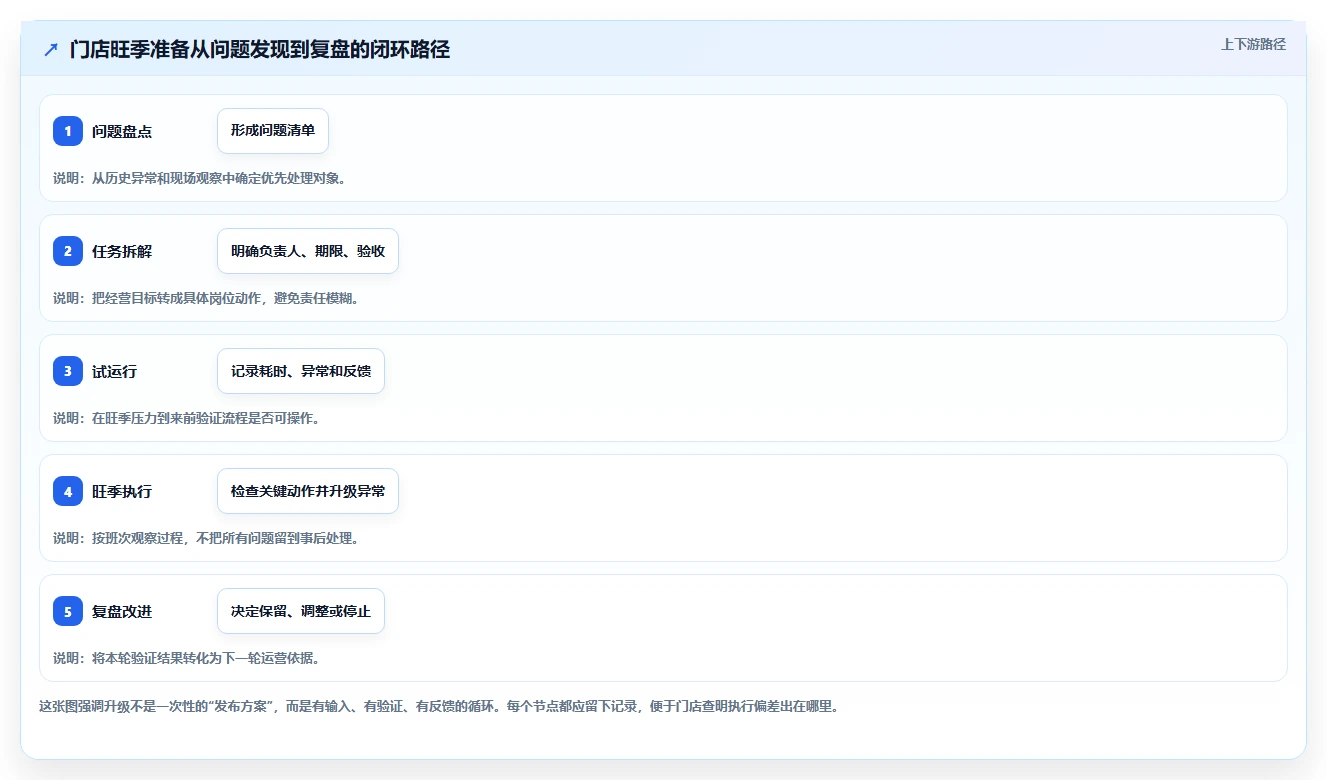The height and width of the screenshot is (780, 1327).
Task: Click the step 2 number badge
Action: tap(68, 251)
